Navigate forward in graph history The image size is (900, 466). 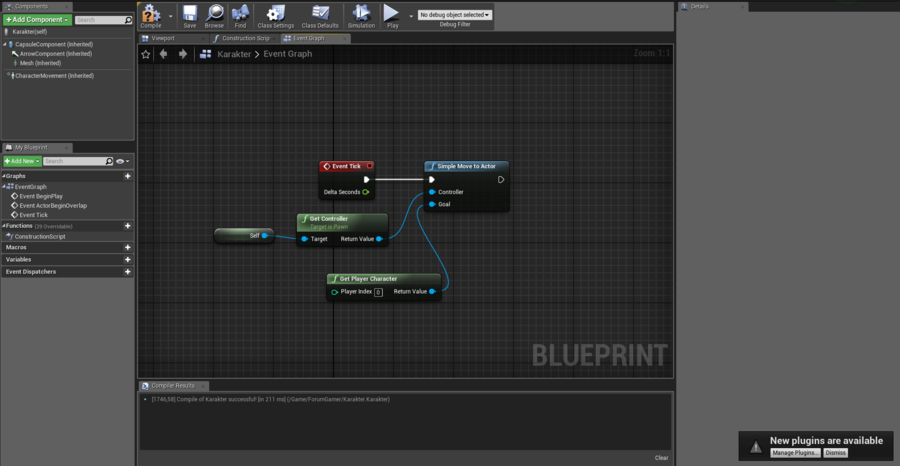pos(183,54)
